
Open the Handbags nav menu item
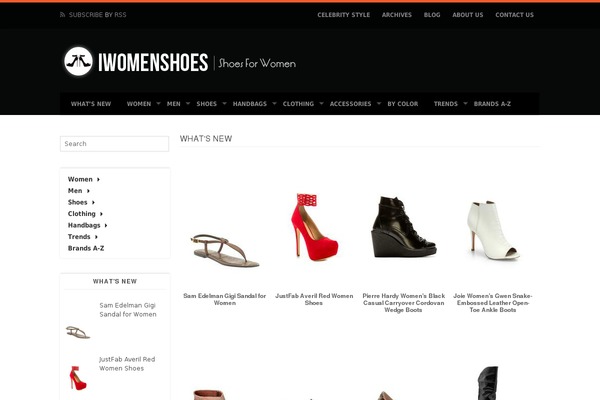tap(249, 104)
